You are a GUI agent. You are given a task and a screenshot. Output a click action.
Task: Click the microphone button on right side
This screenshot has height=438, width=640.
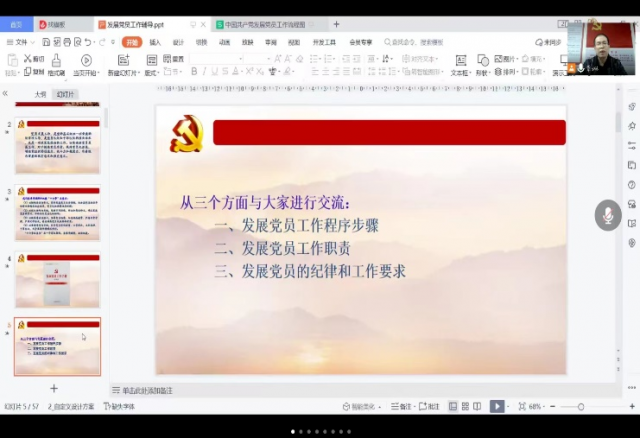click(x=607, y=215)
